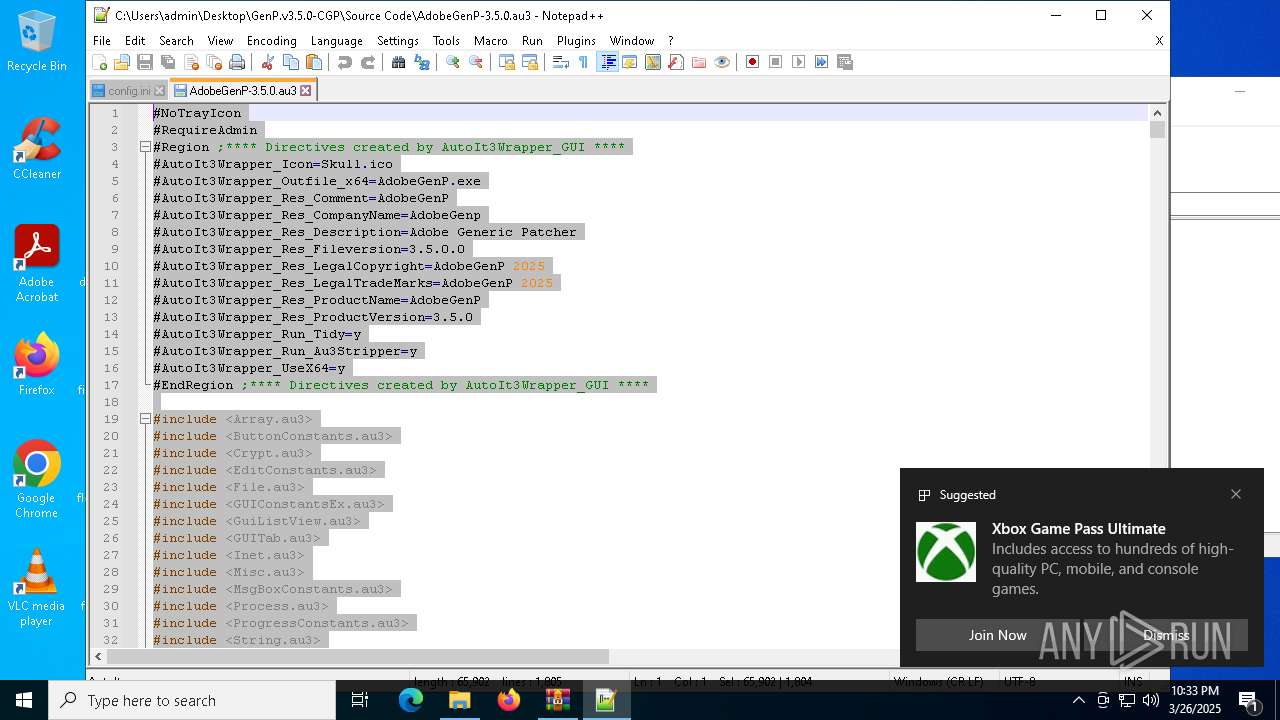
Task: Close the config.ini tab
Action: click(x=160, y=91)
